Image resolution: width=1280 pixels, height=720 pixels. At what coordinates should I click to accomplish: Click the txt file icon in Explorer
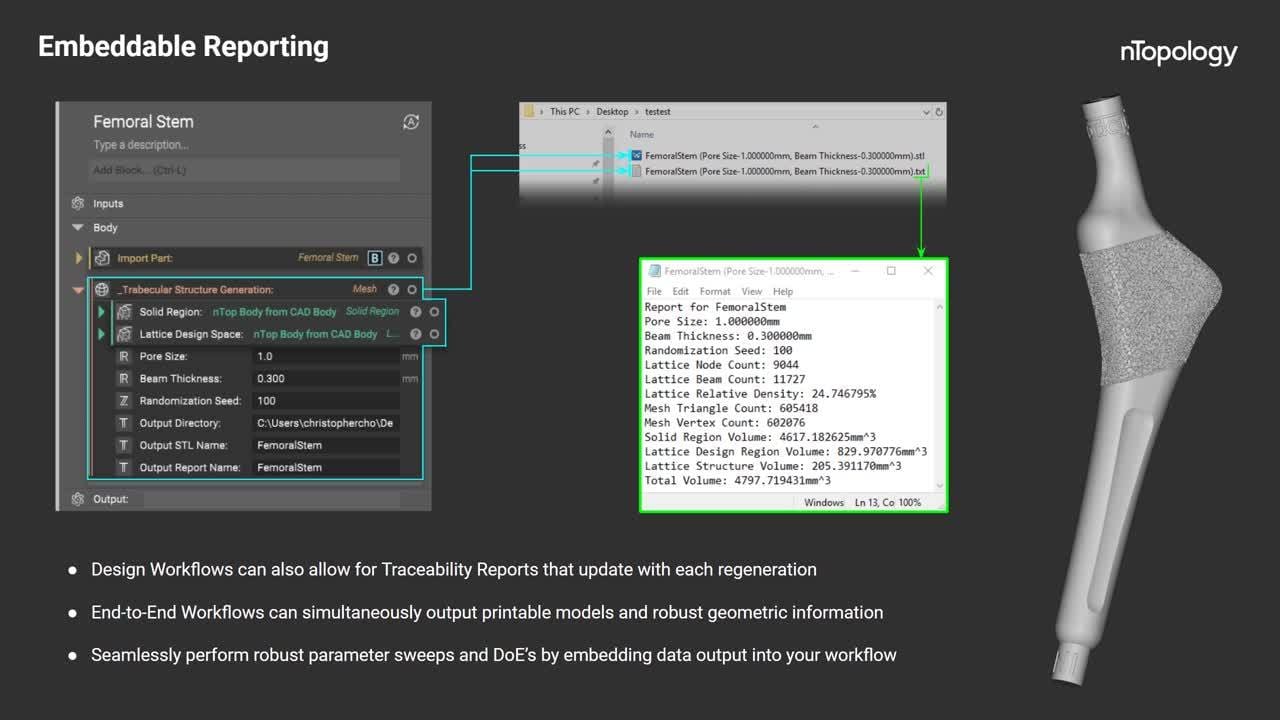point(636,171)
